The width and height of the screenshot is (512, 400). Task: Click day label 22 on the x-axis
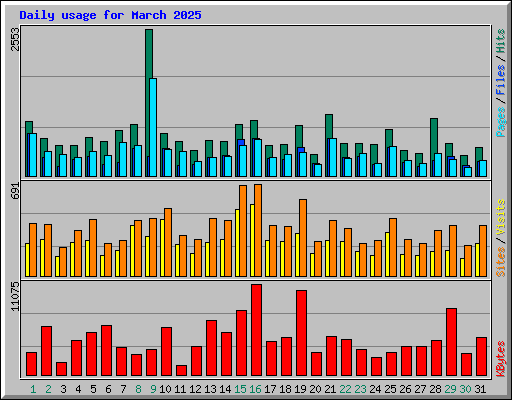coord(345,389)
